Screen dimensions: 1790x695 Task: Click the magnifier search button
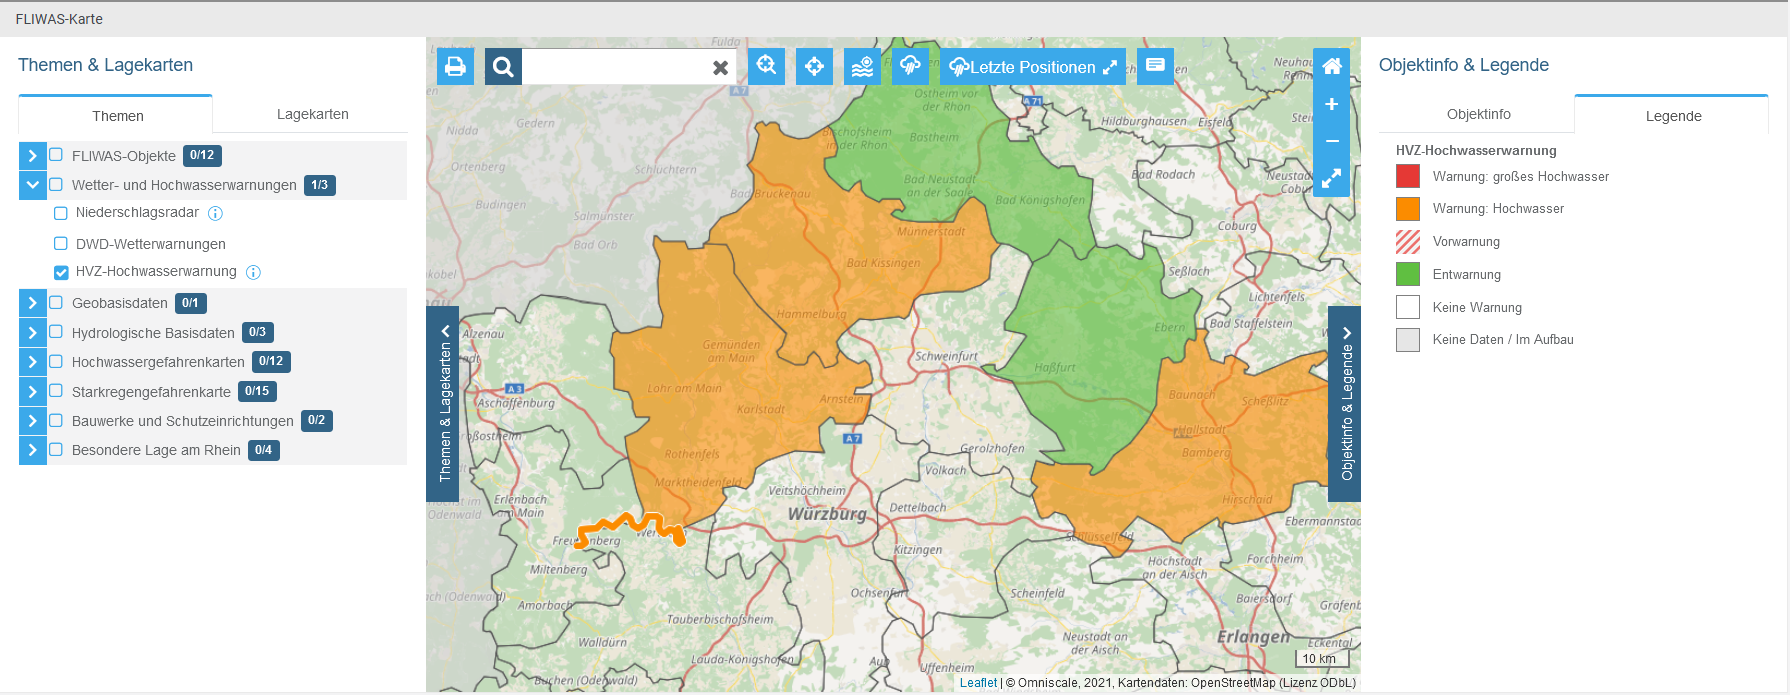(x=503, y=67)
